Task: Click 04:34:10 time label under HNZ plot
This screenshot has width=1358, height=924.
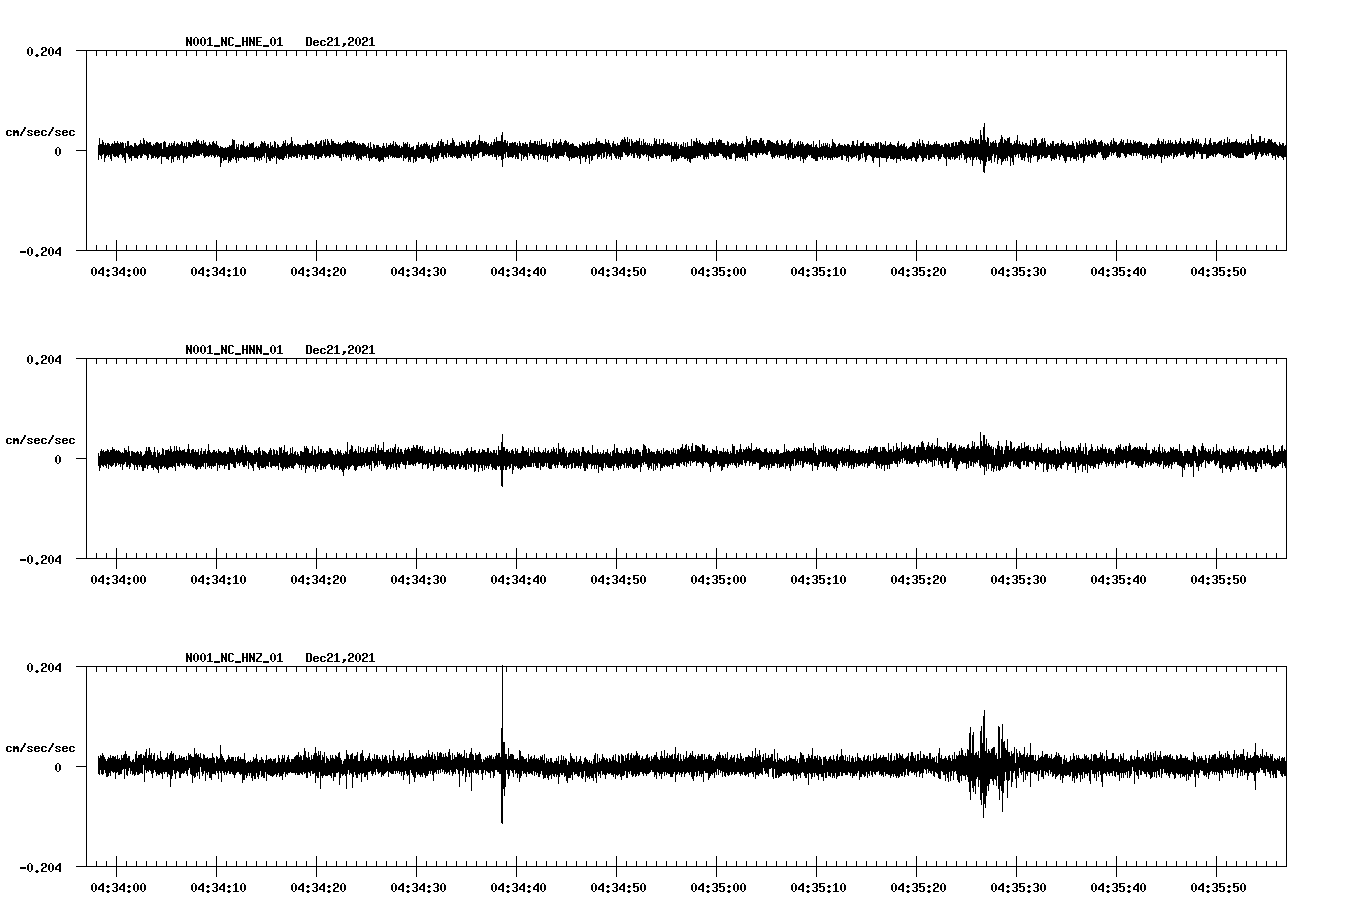Action: (x=218, y=887)
